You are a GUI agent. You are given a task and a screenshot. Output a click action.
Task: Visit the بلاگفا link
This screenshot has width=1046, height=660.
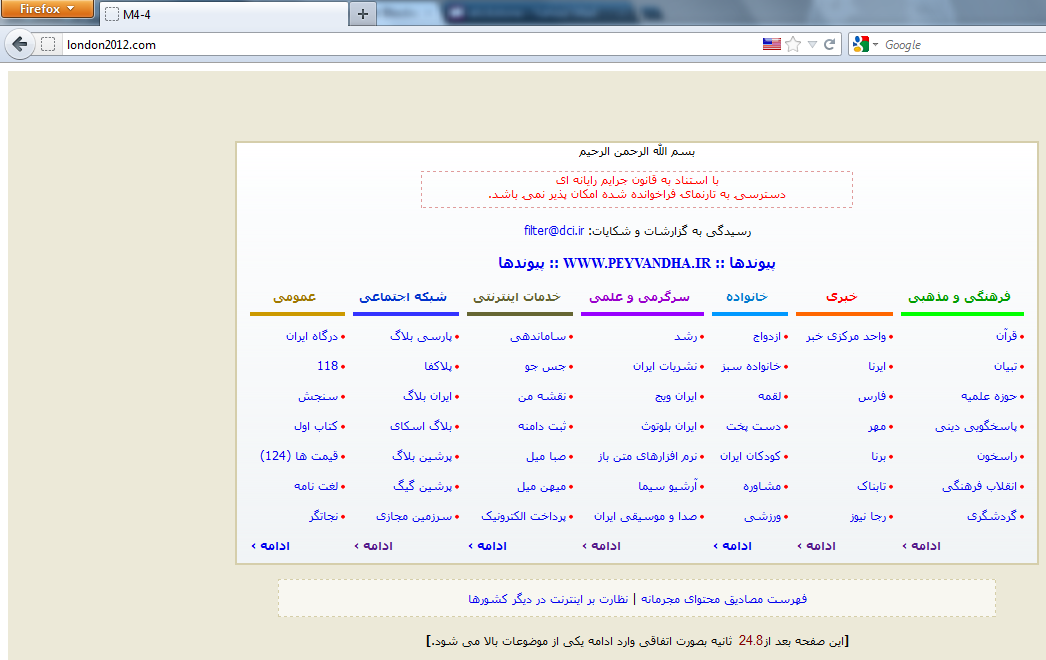438,366
